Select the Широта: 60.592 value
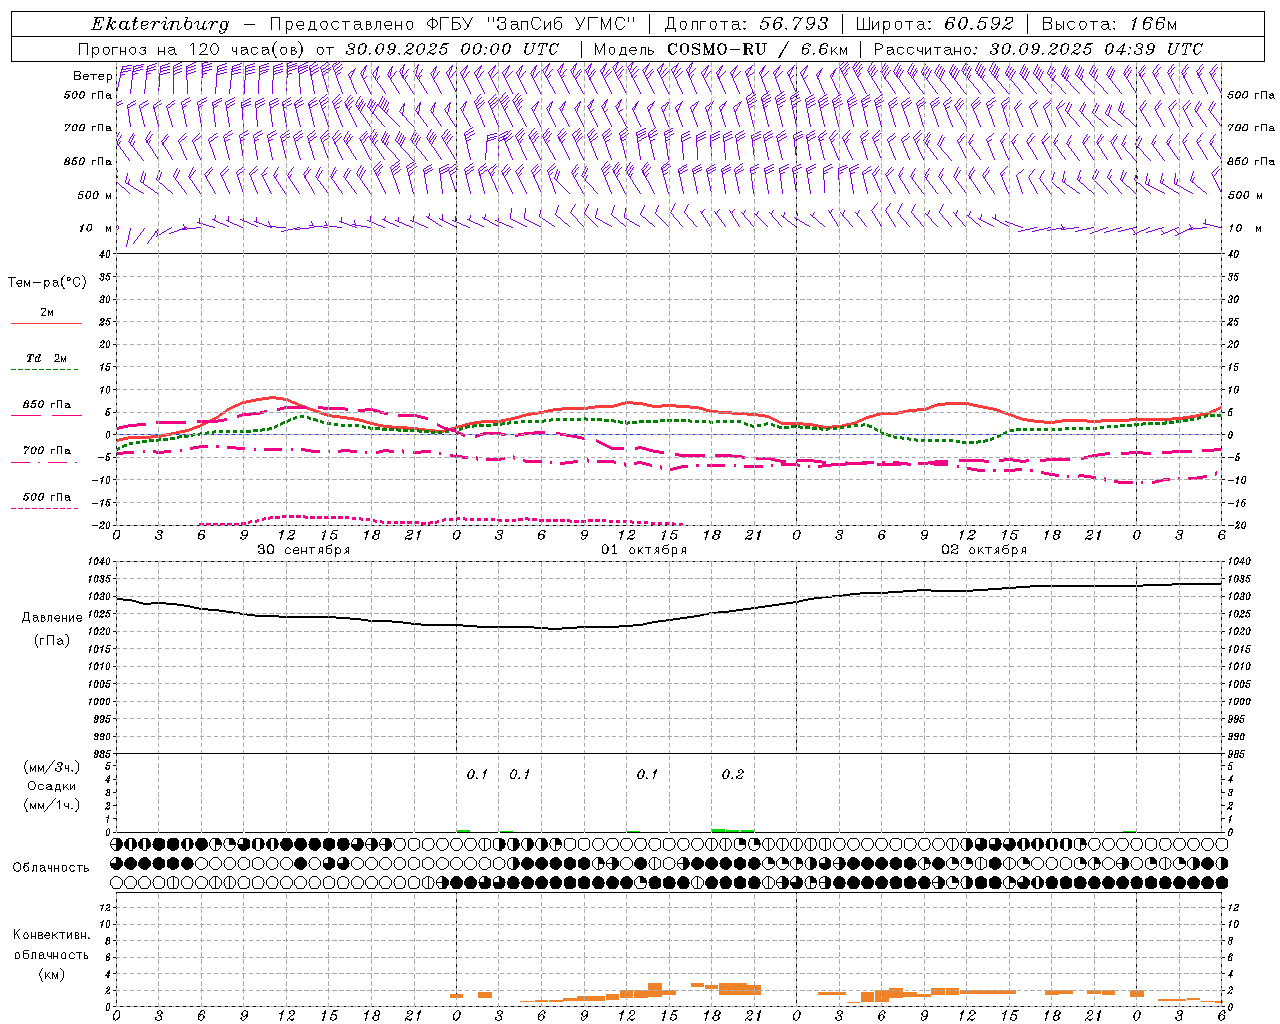The width and height of the screenshot is (1280, 1024). tap(934, 24)
